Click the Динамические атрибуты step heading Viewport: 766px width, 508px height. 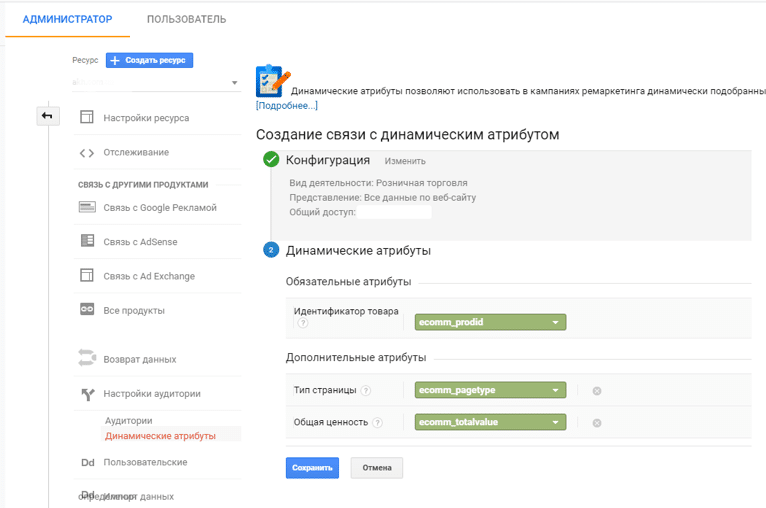[x=358, y=251]
